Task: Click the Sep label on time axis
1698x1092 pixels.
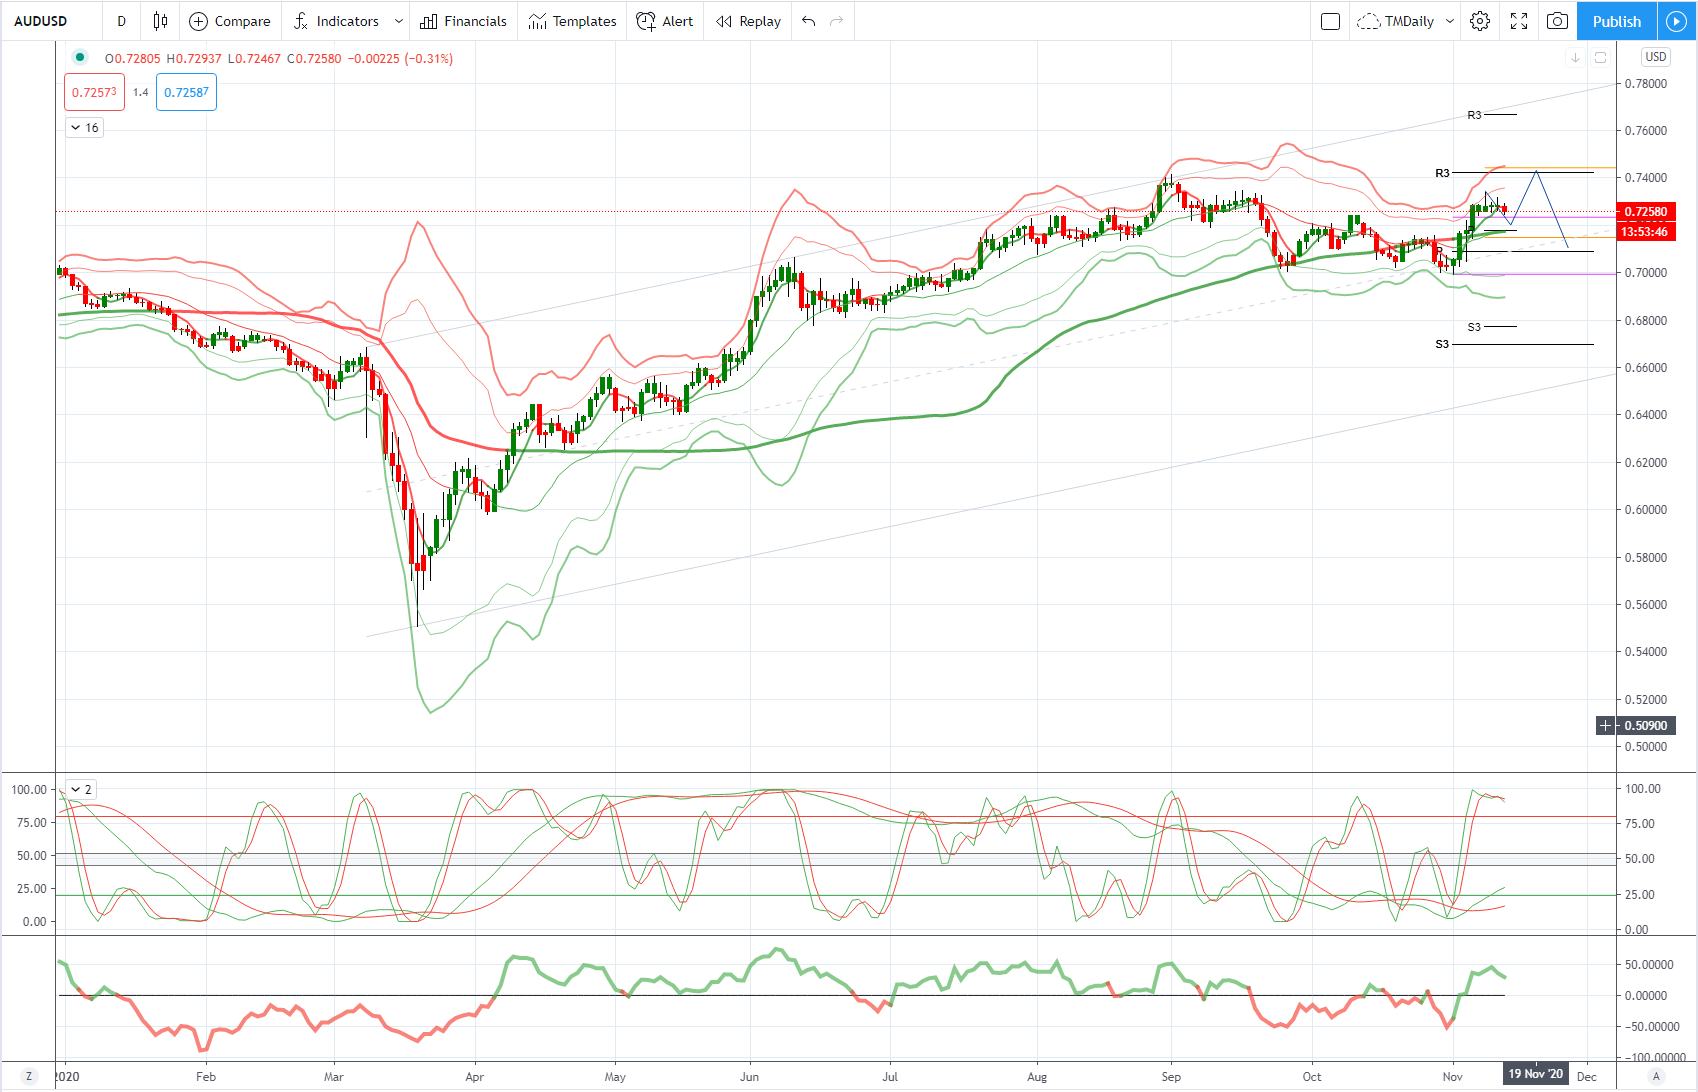Action: tap(1171, 1077)
